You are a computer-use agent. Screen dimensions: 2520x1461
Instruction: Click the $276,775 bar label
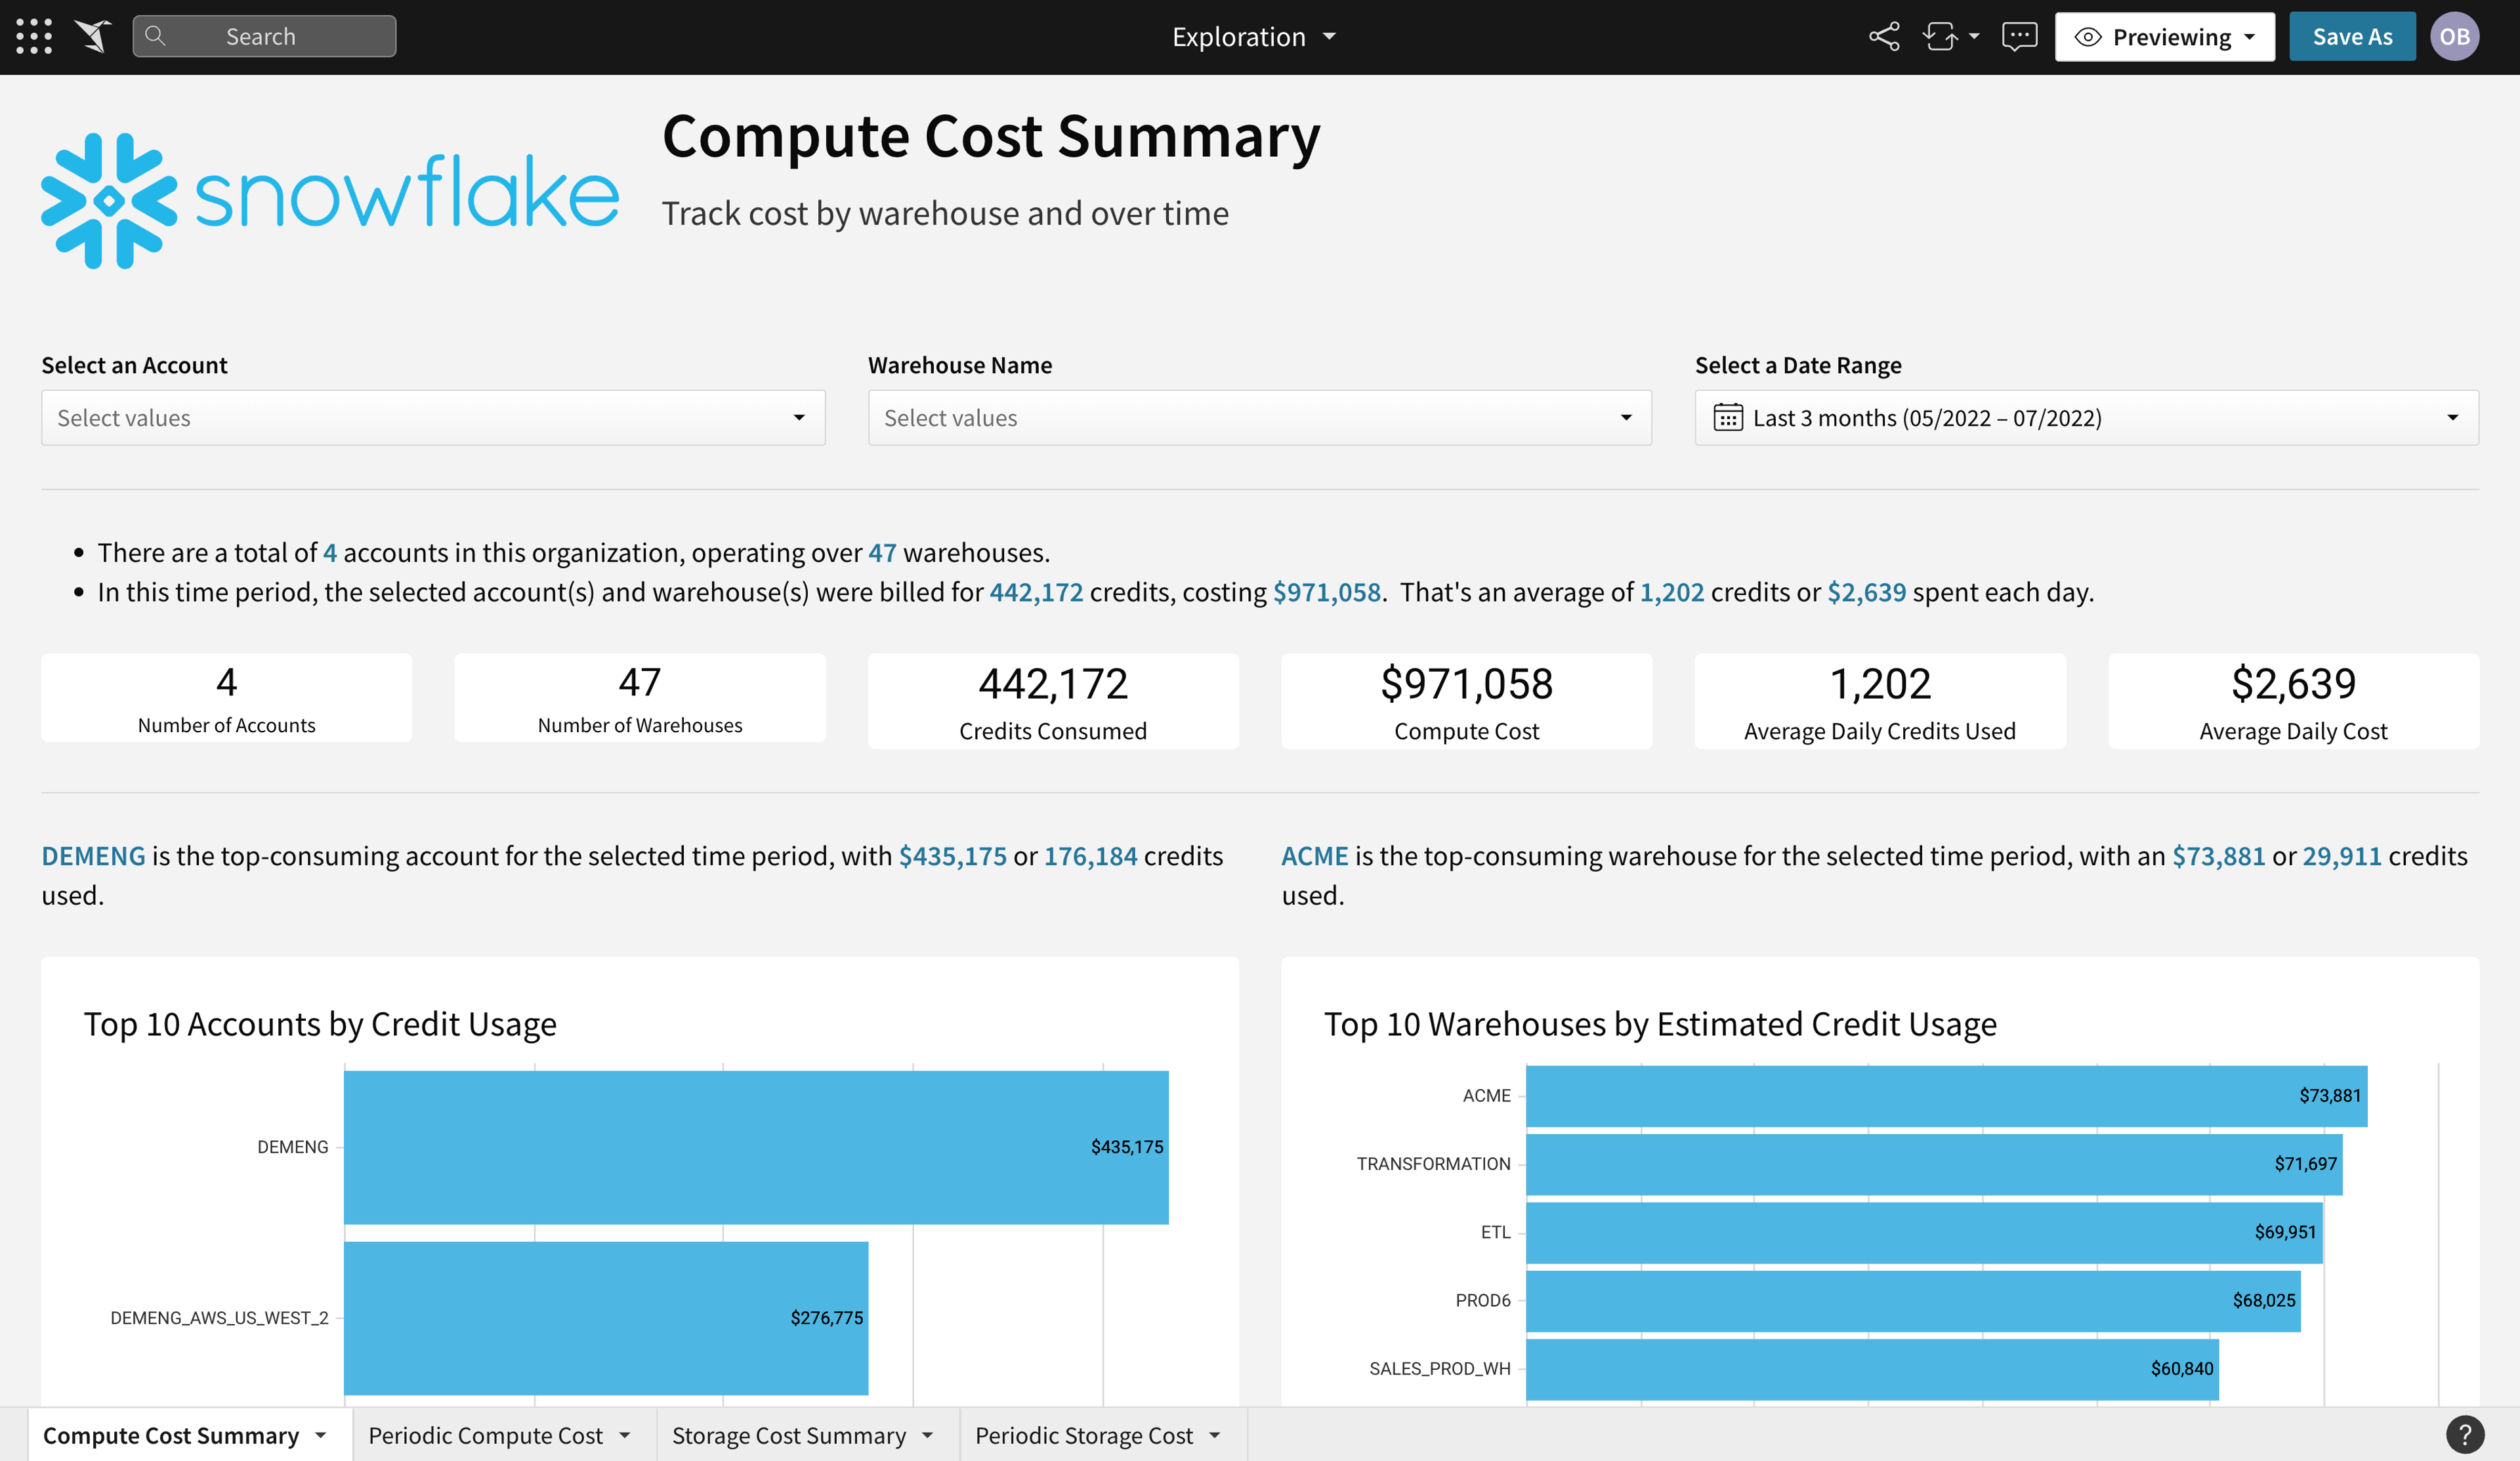(x=826, y=1318)
